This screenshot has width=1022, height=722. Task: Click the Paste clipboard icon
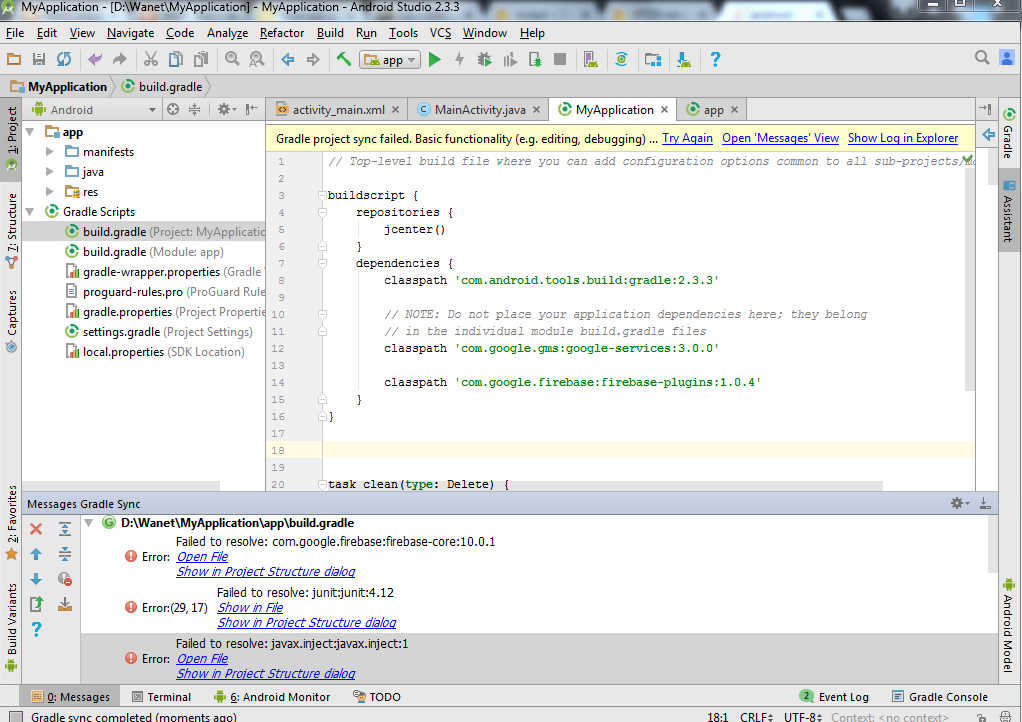201,59
